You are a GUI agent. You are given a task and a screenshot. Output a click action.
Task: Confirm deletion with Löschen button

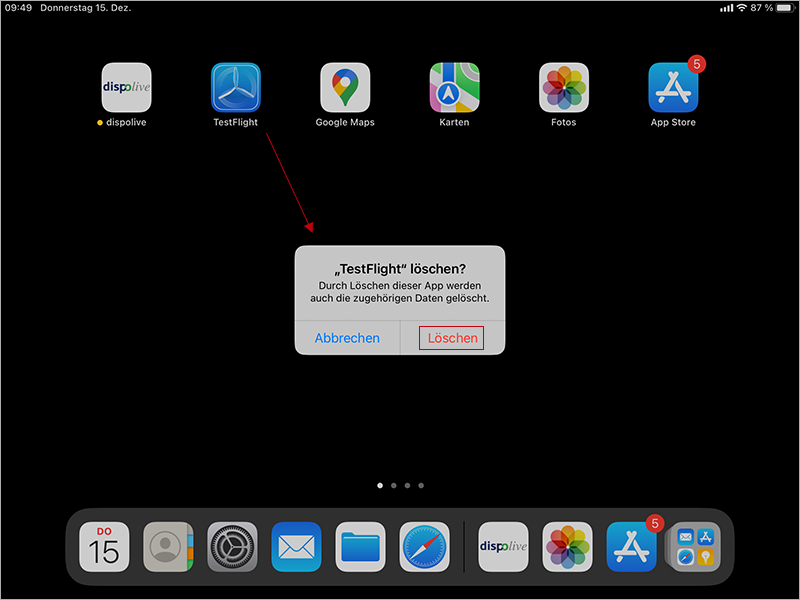tap(452, 338)
